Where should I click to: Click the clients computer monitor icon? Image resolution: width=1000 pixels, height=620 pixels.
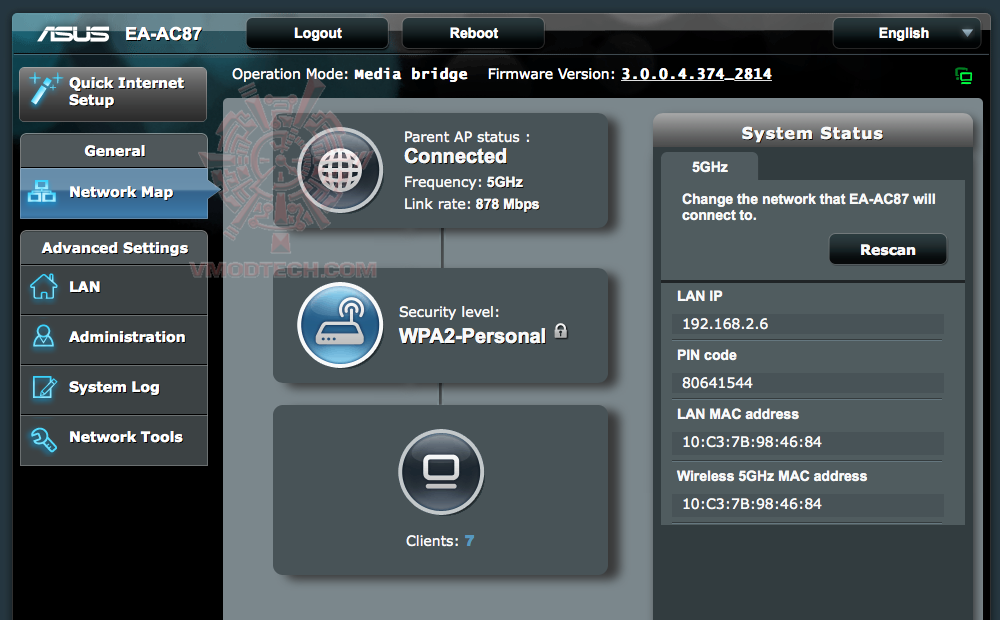pyautogui.click(x=441, y=472)
